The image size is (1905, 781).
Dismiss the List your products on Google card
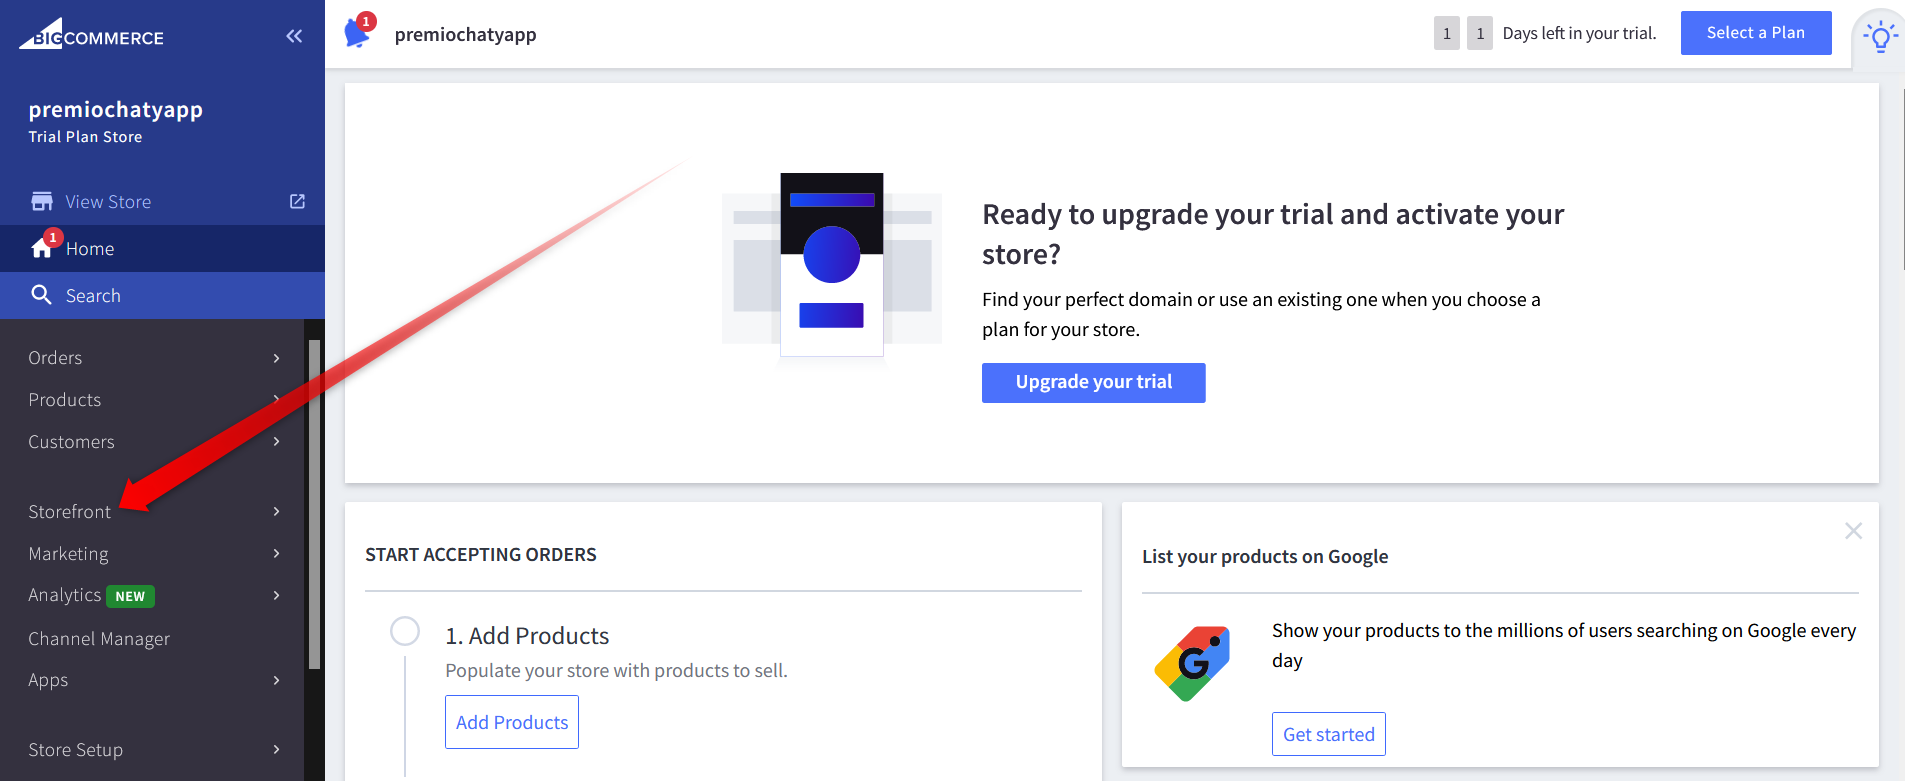click(x=1853, y=531)
